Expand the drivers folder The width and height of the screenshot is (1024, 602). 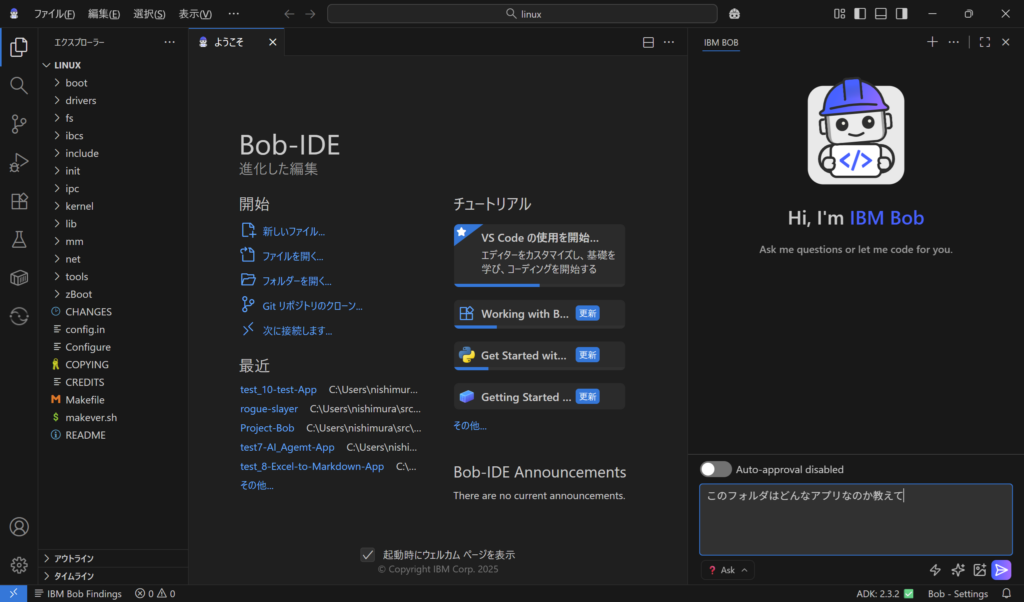click(80, 100)
